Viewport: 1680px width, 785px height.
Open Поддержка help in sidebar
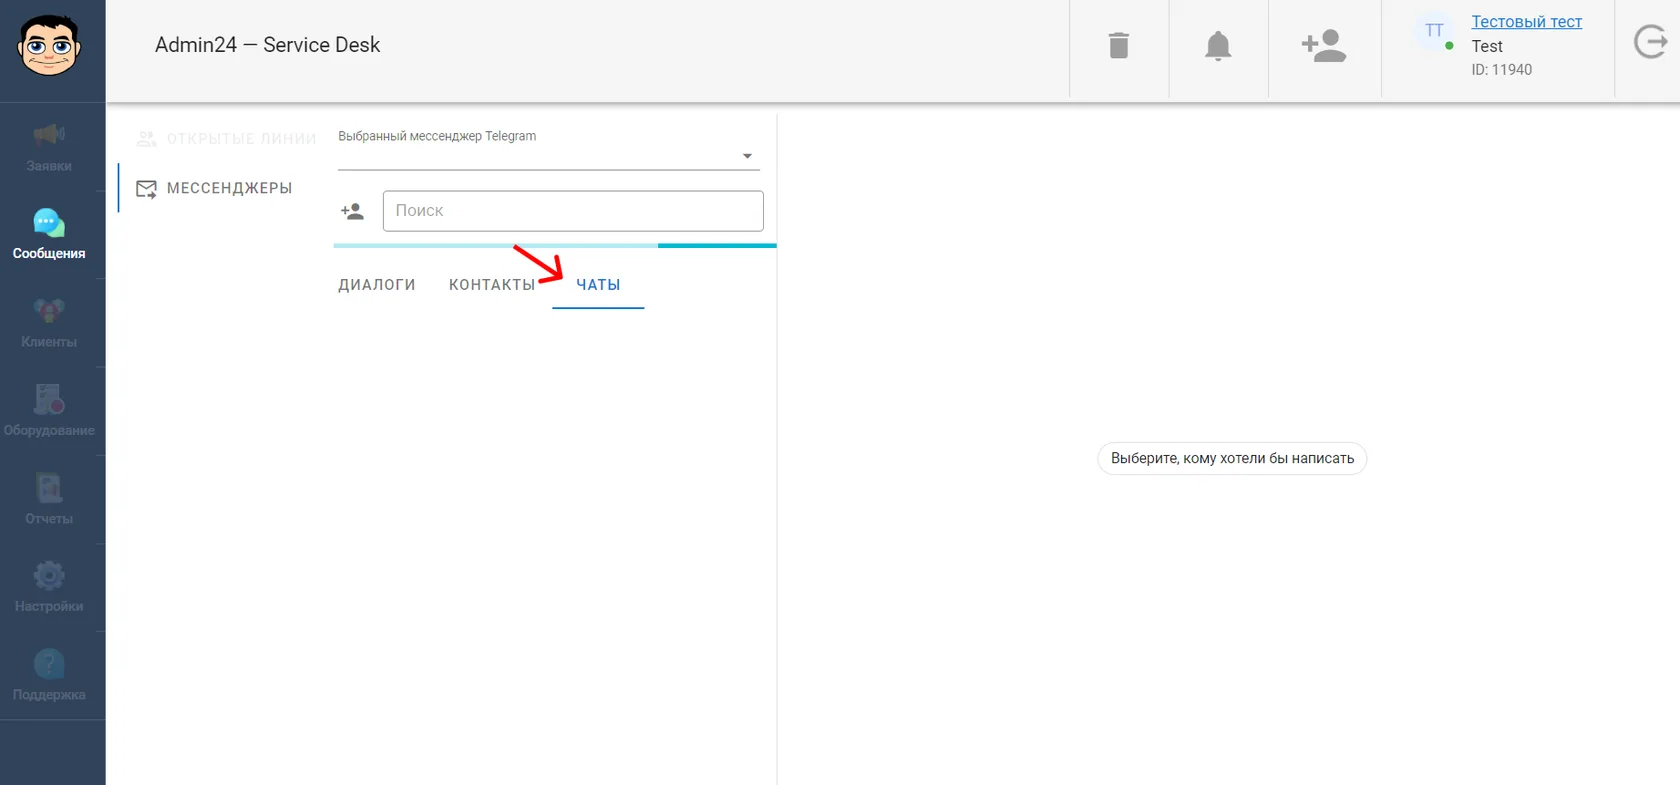49,675
